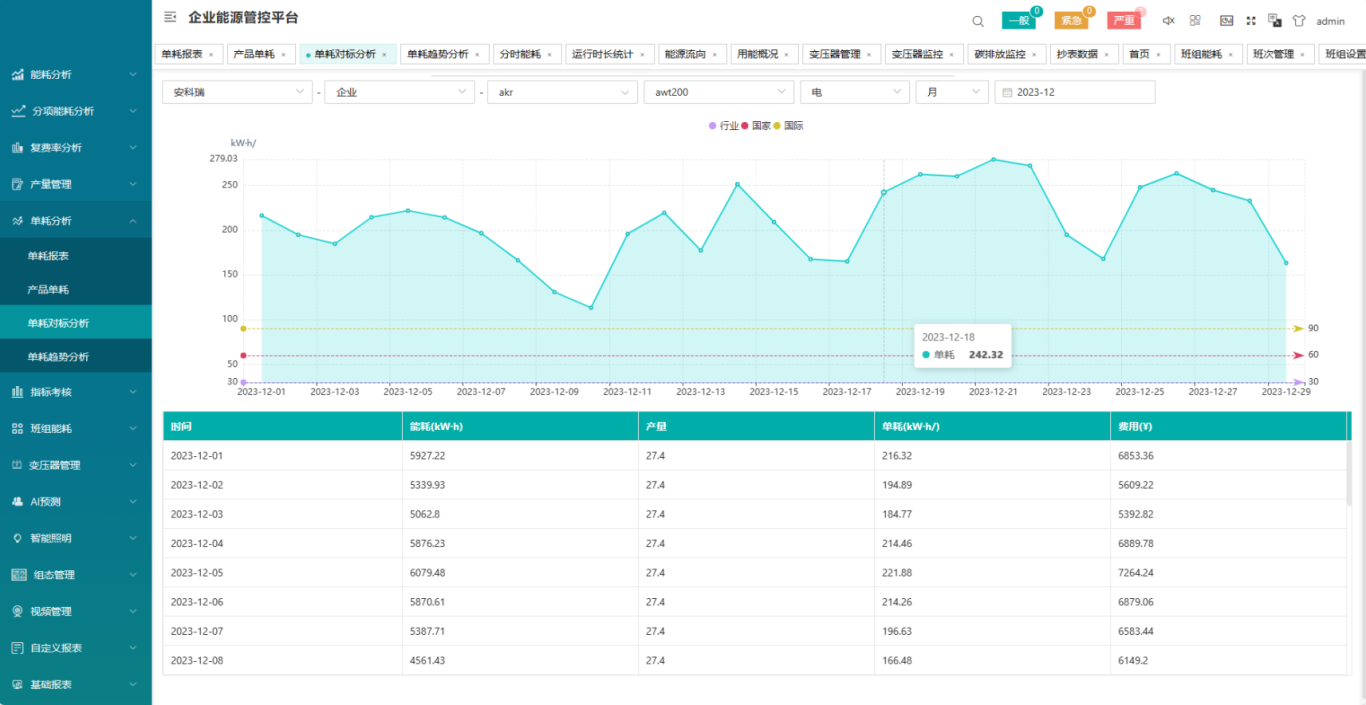This screenshot has width=1366, height=705.
Task: Open the 安科瑞 dropdown
Action: [x=237, y=92]
